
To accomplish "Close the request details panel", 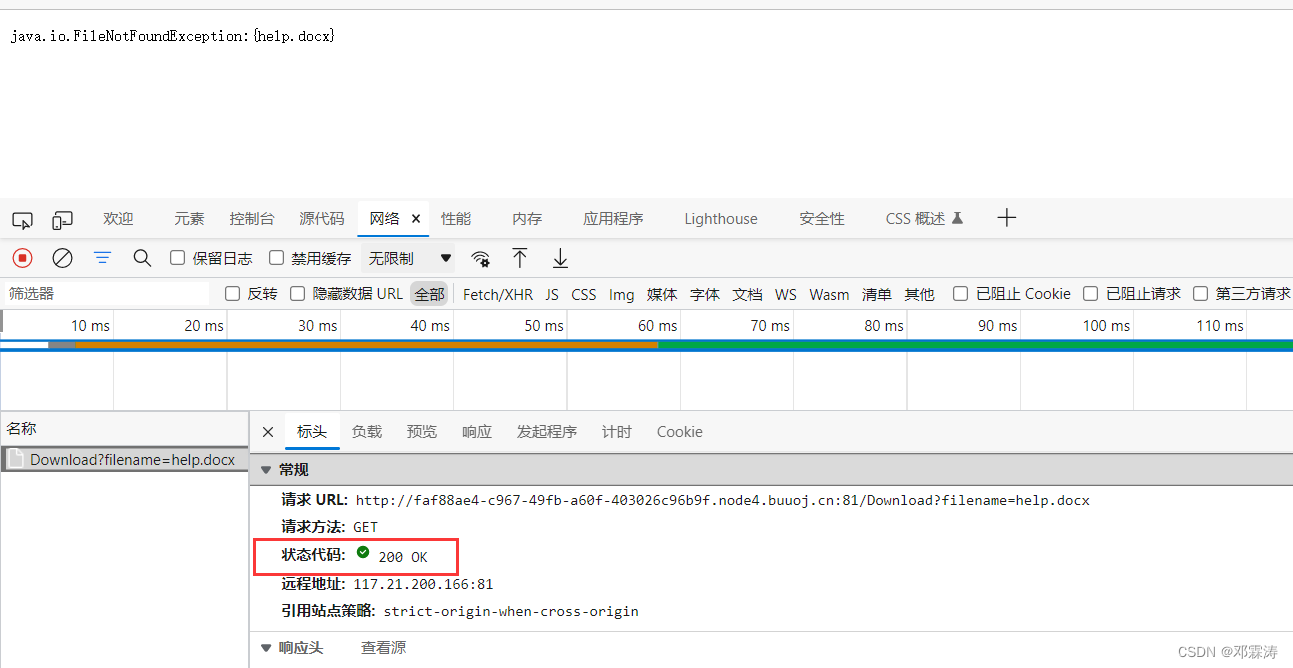I will (x=267, y=431).
